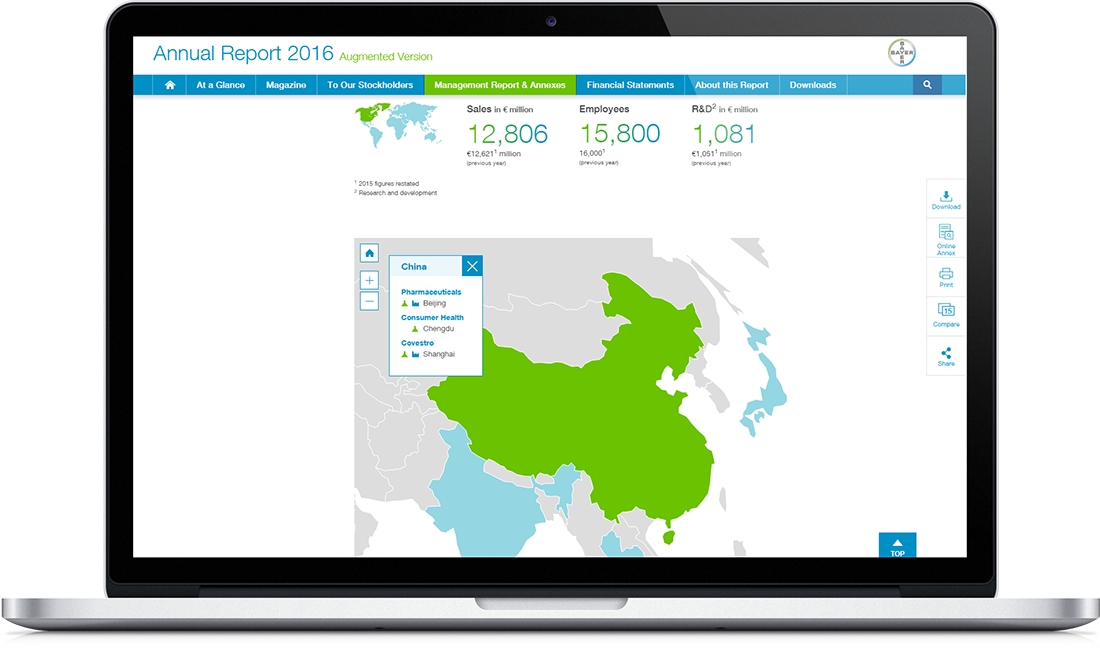
Task: Zoom in on the map with plus button
Action: point(369,280)
